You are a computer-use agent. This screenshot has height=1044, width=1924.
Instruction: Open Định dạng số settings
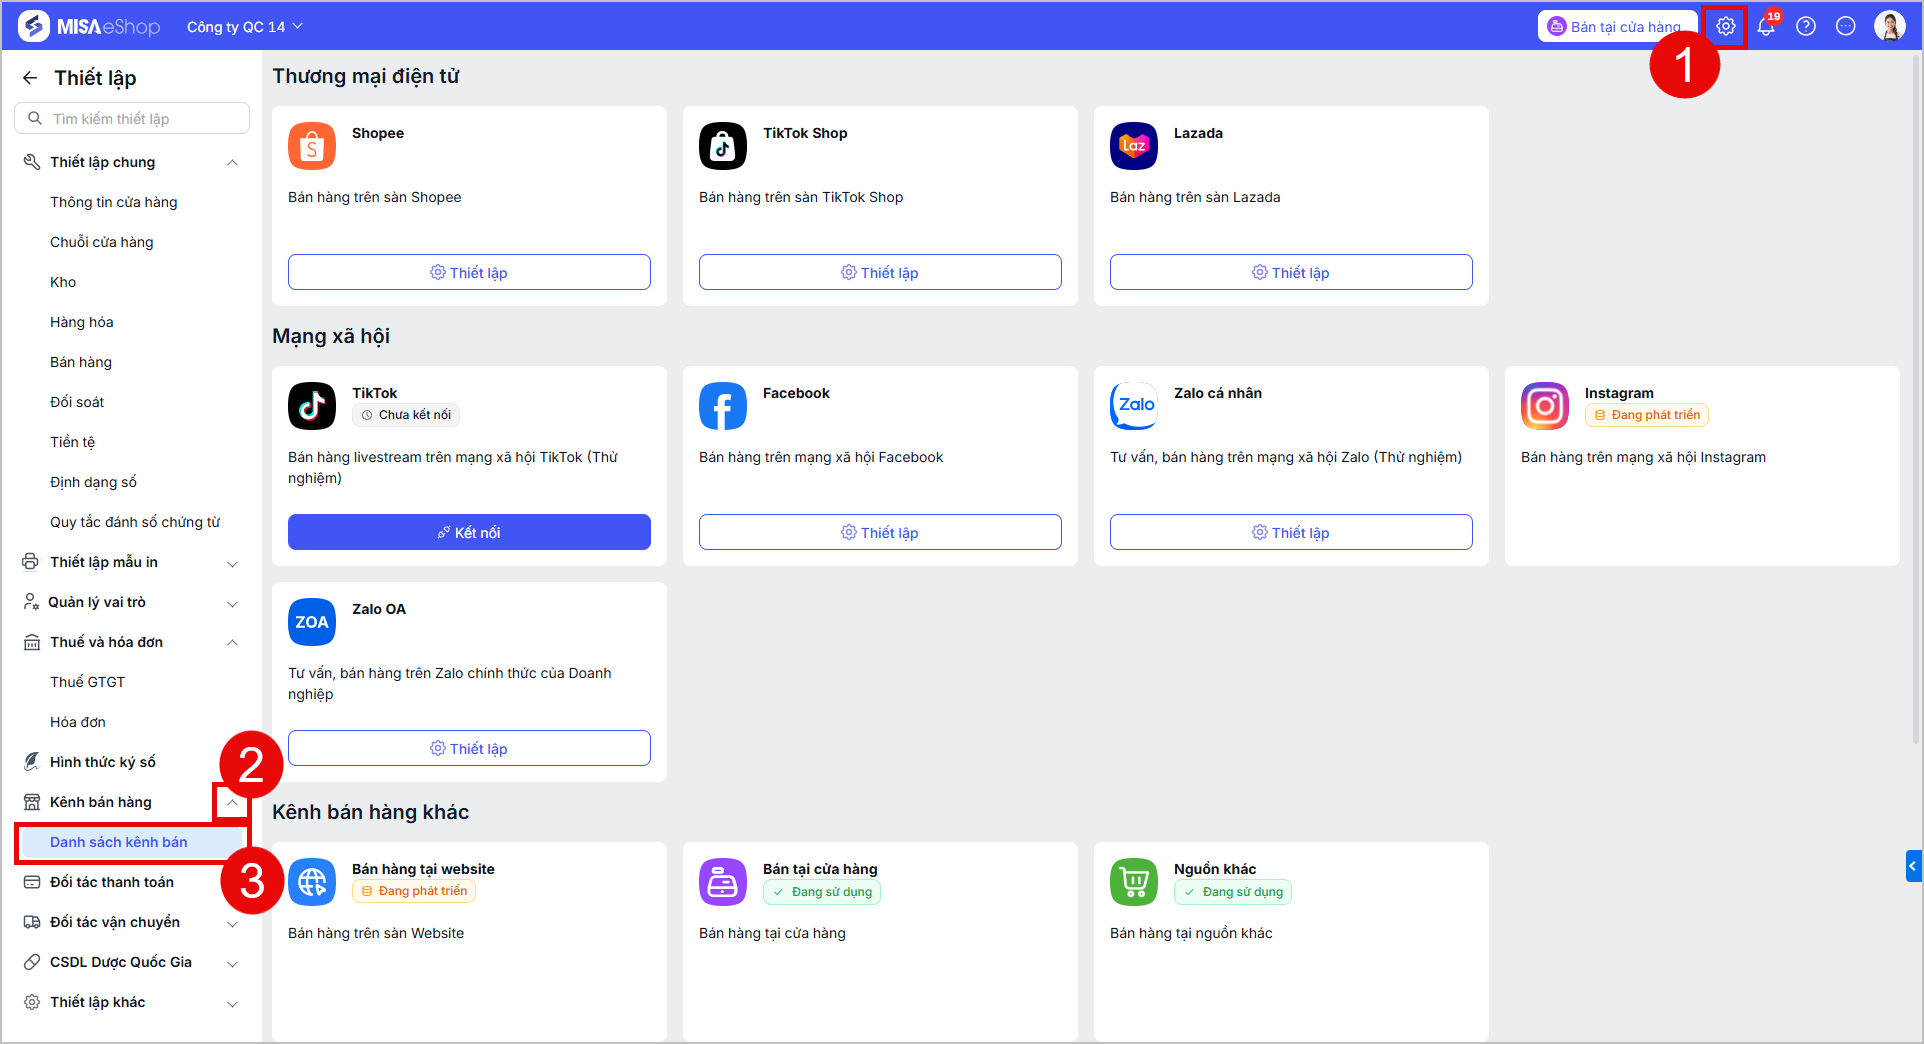pyautogui.click(x=93, y=482)
